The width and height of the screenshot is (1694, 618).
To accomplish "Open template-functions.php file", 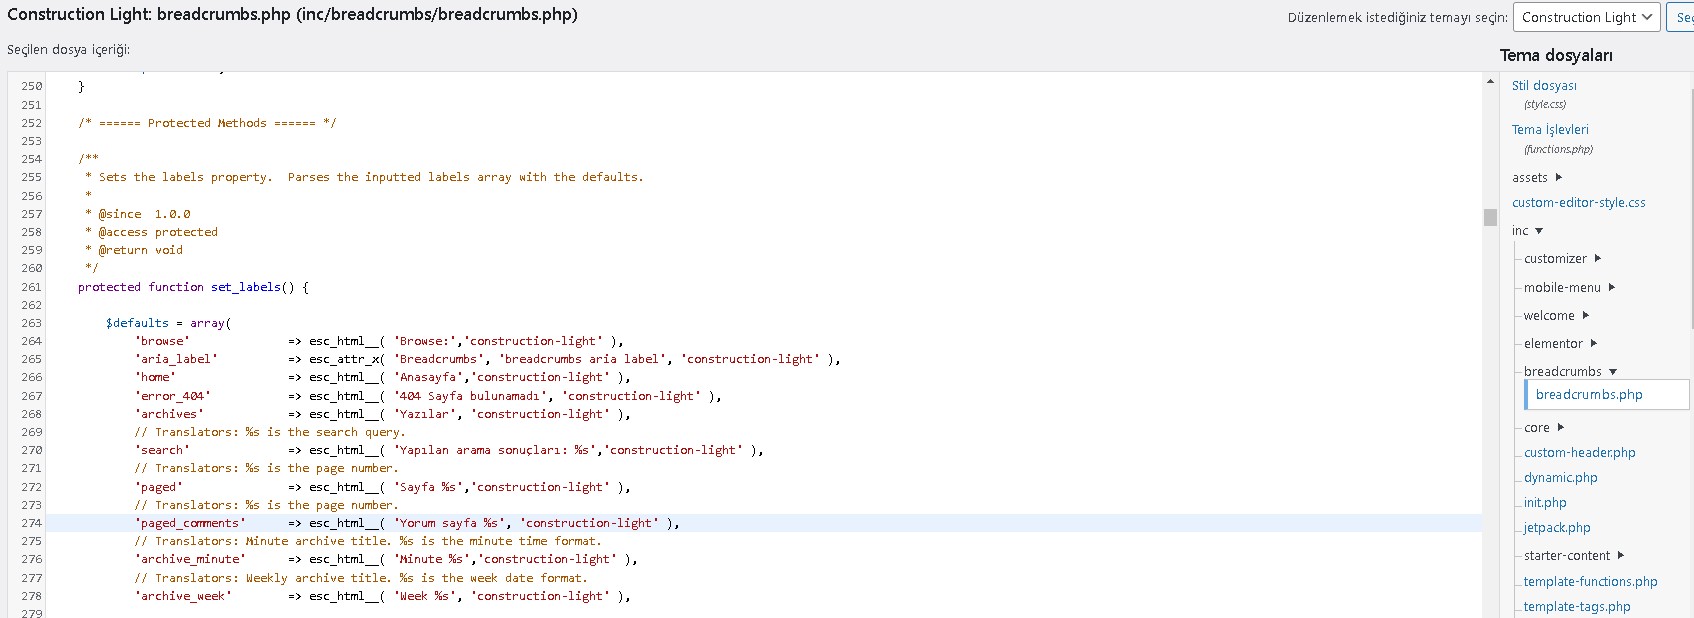I will pos(1590,582).
